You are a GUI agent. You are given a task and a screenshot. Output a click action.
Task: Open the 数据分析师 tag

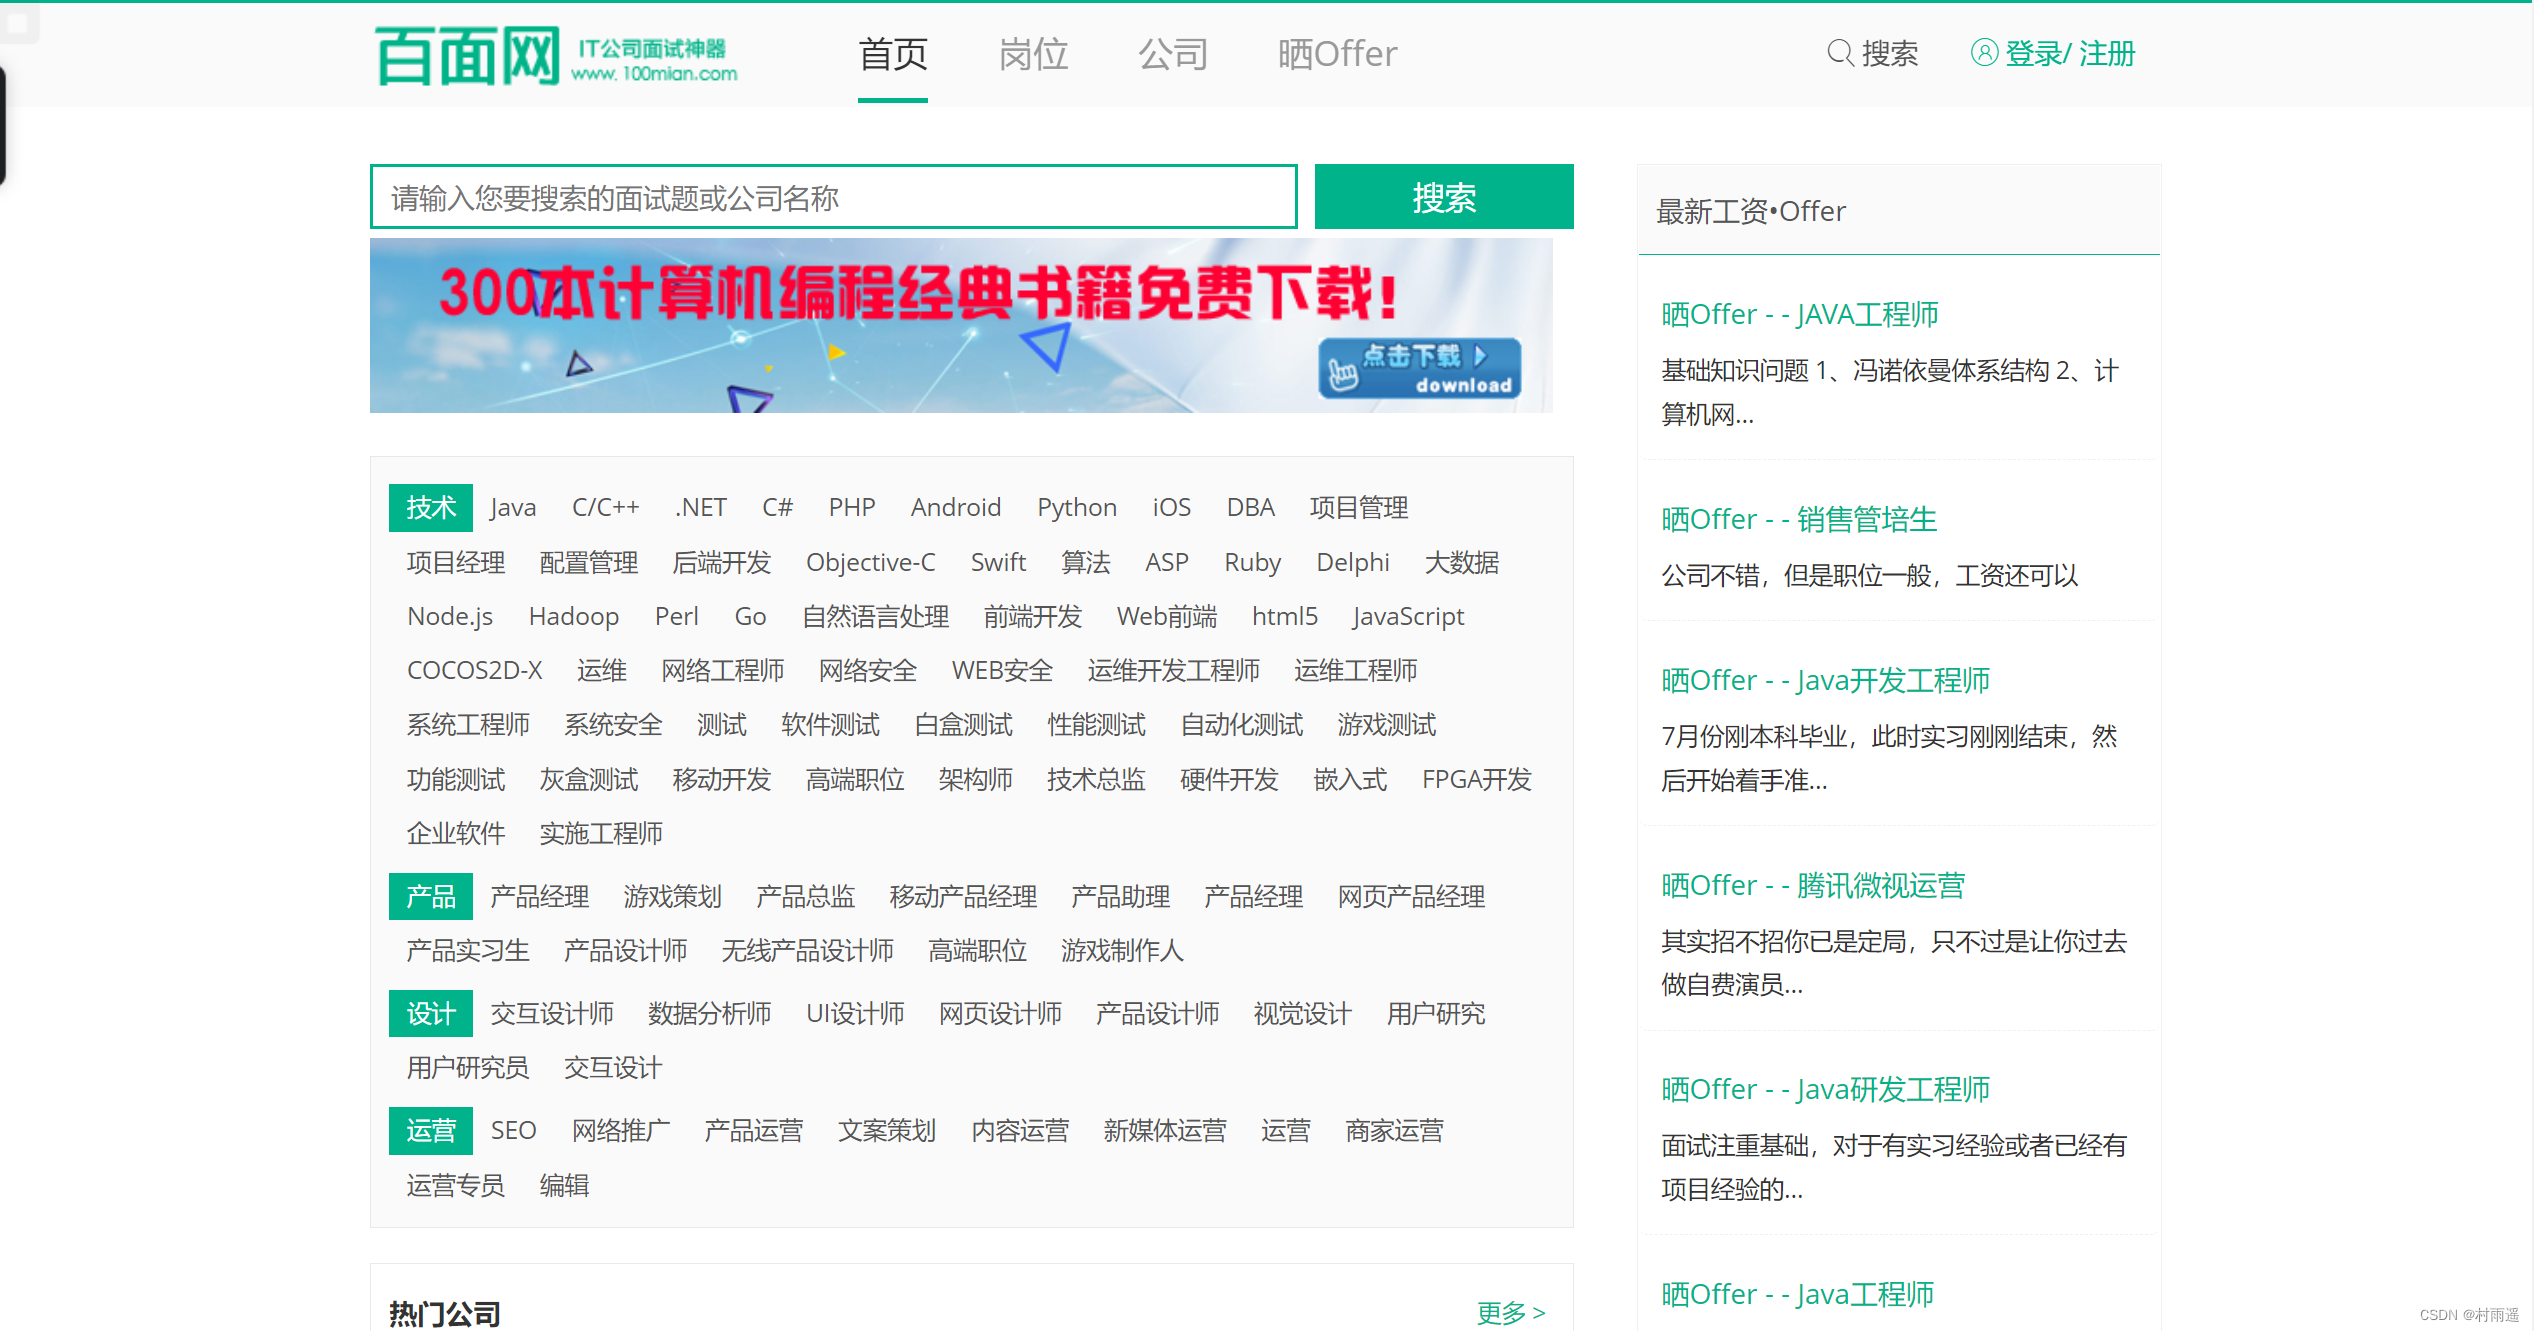[x=710, y=1014]
